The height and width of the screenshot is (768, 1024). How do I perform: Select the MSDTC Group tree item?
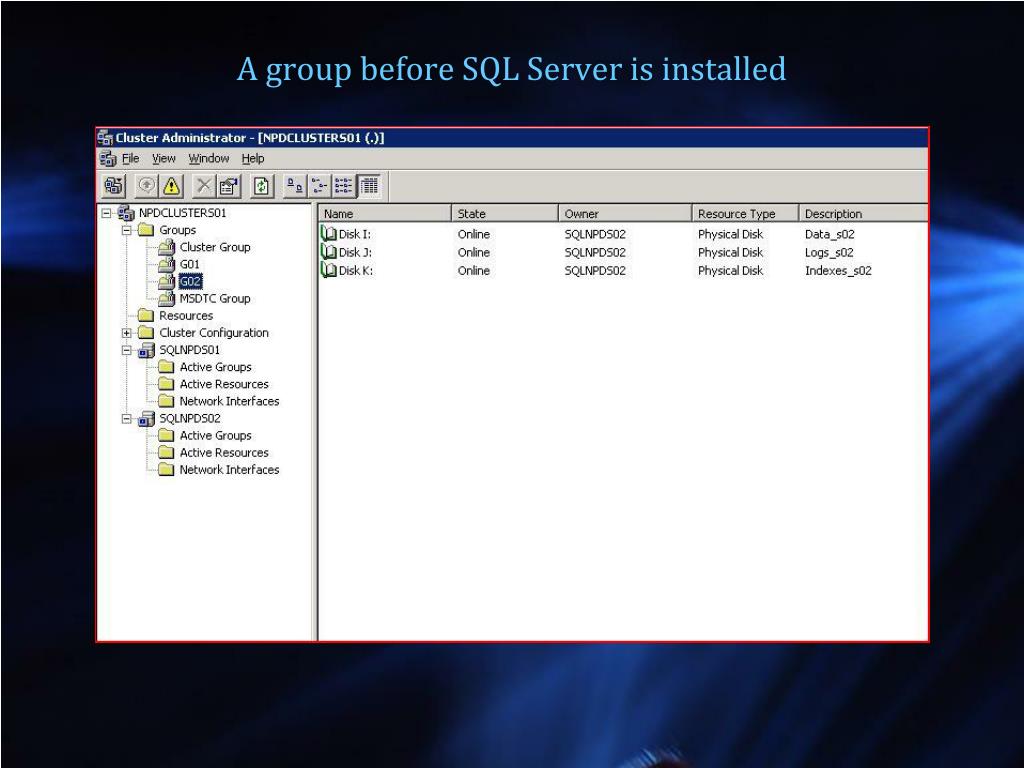coord(214,299)
